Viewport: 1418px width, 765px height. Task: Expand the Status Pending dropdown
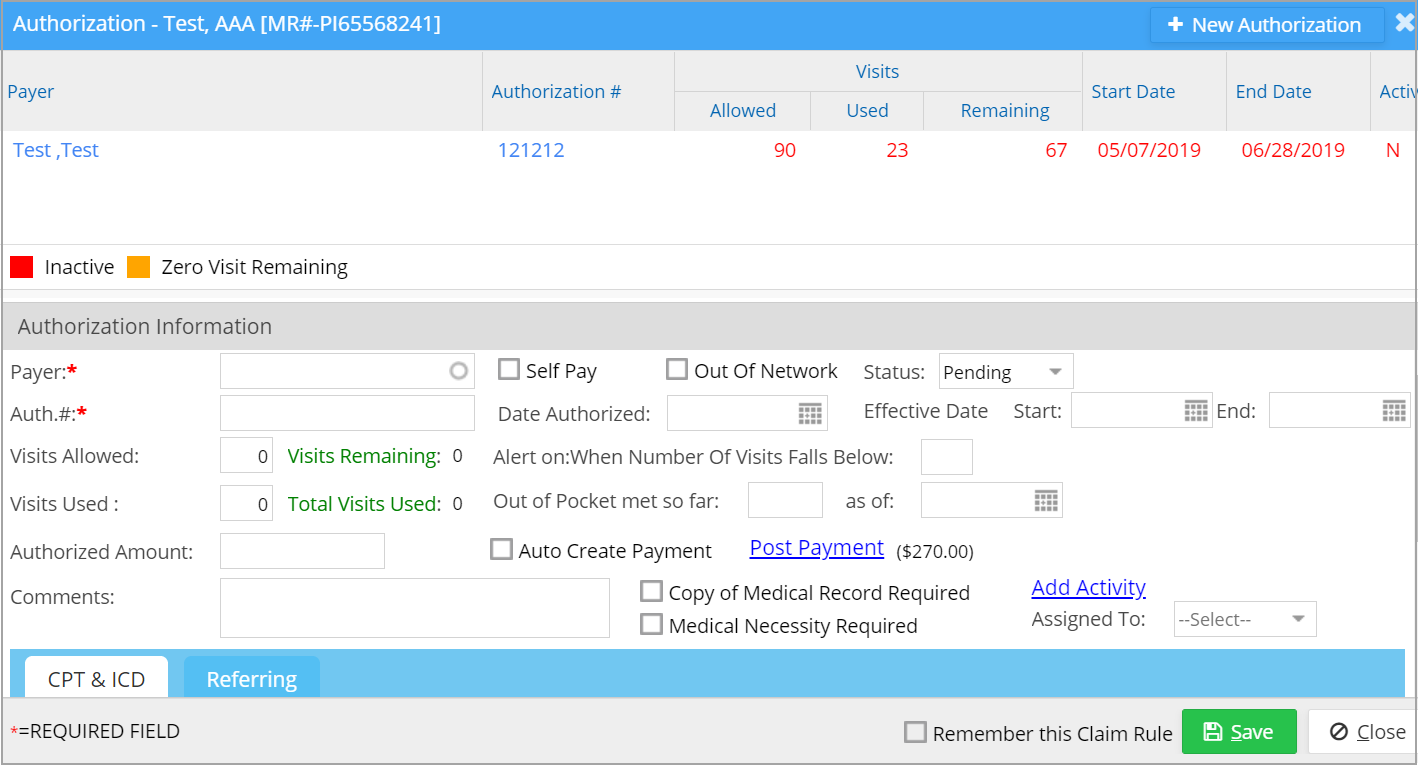(1006, 372)
